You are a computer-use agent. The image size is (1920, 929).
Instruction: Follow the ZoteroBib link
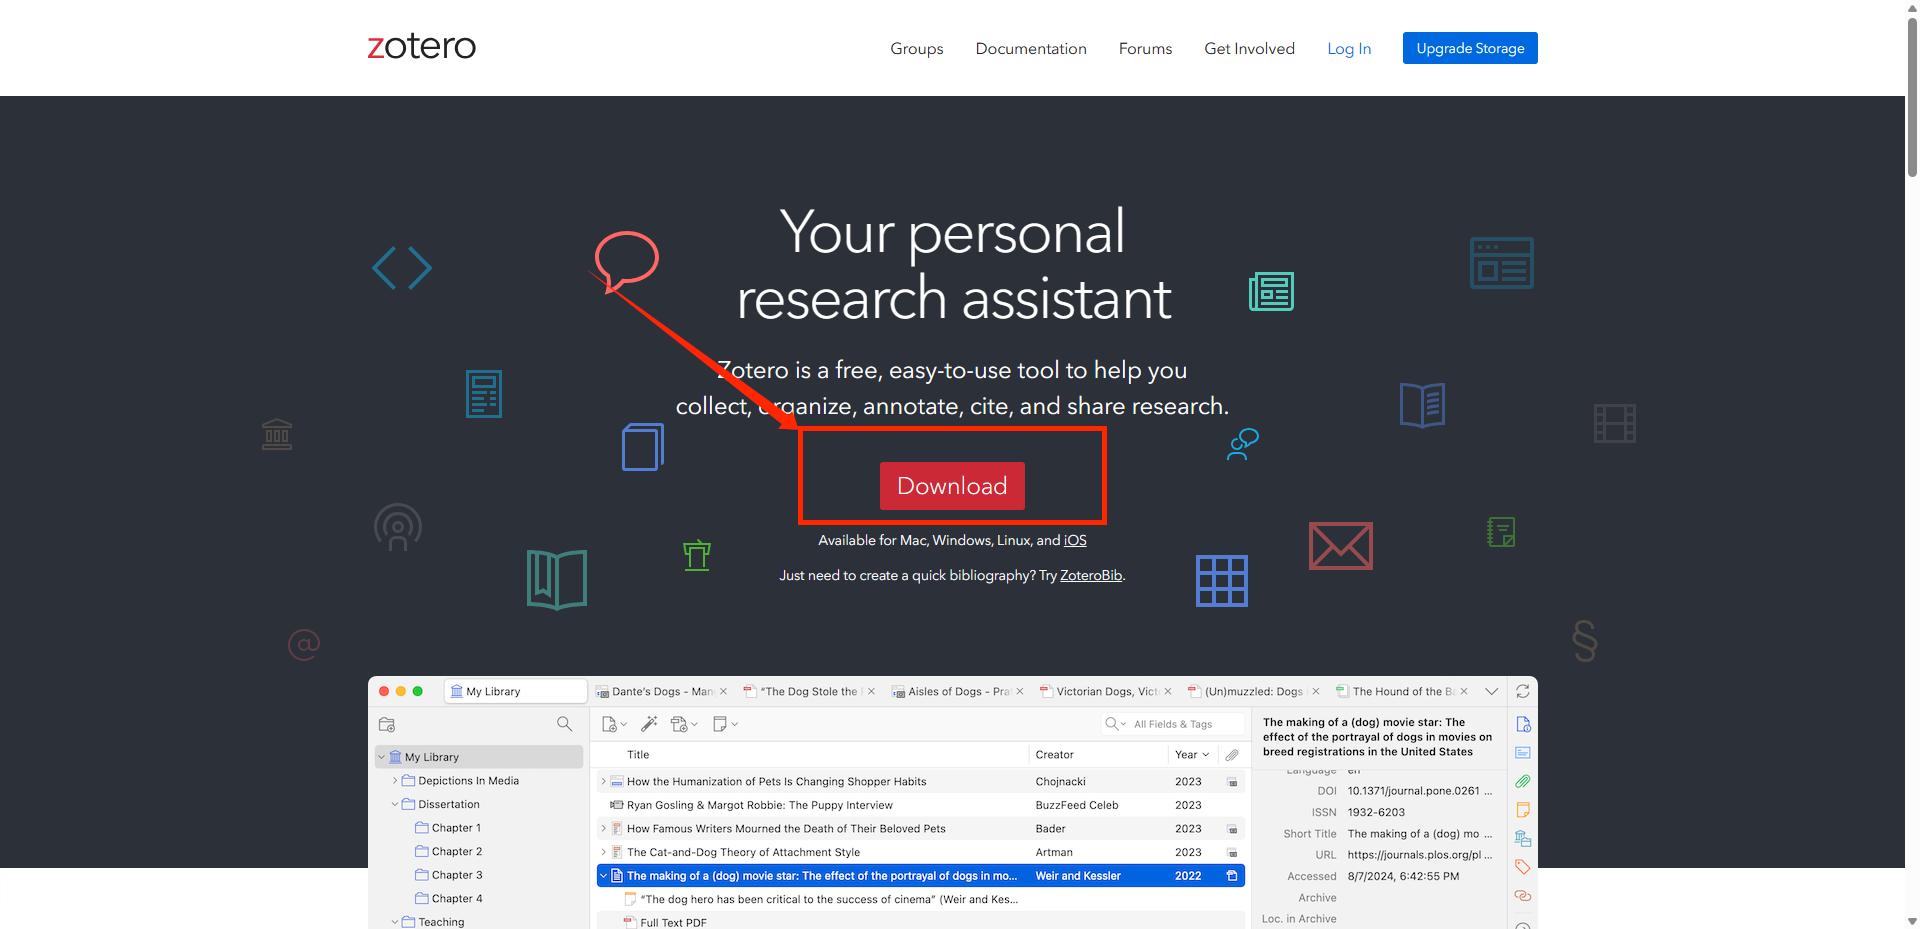(x=1091, y=575)
